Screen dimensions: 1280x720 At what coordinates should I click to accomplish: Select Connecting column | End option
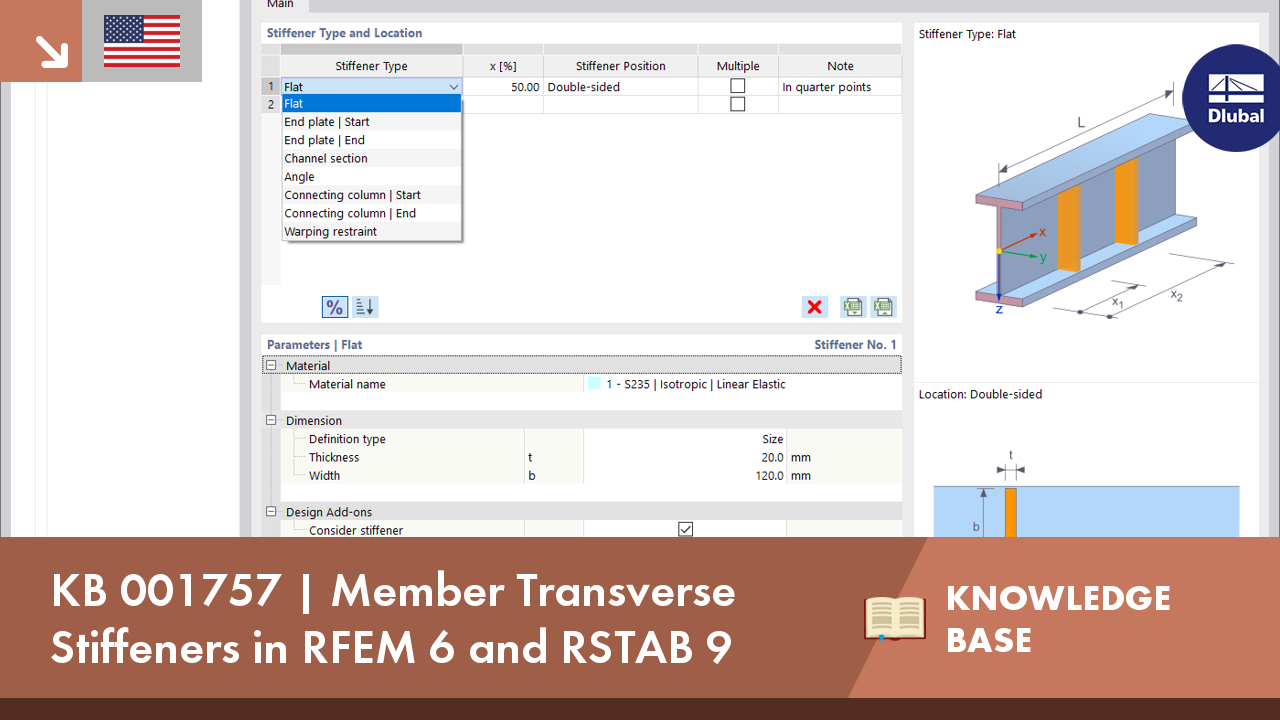click(372, 213)
